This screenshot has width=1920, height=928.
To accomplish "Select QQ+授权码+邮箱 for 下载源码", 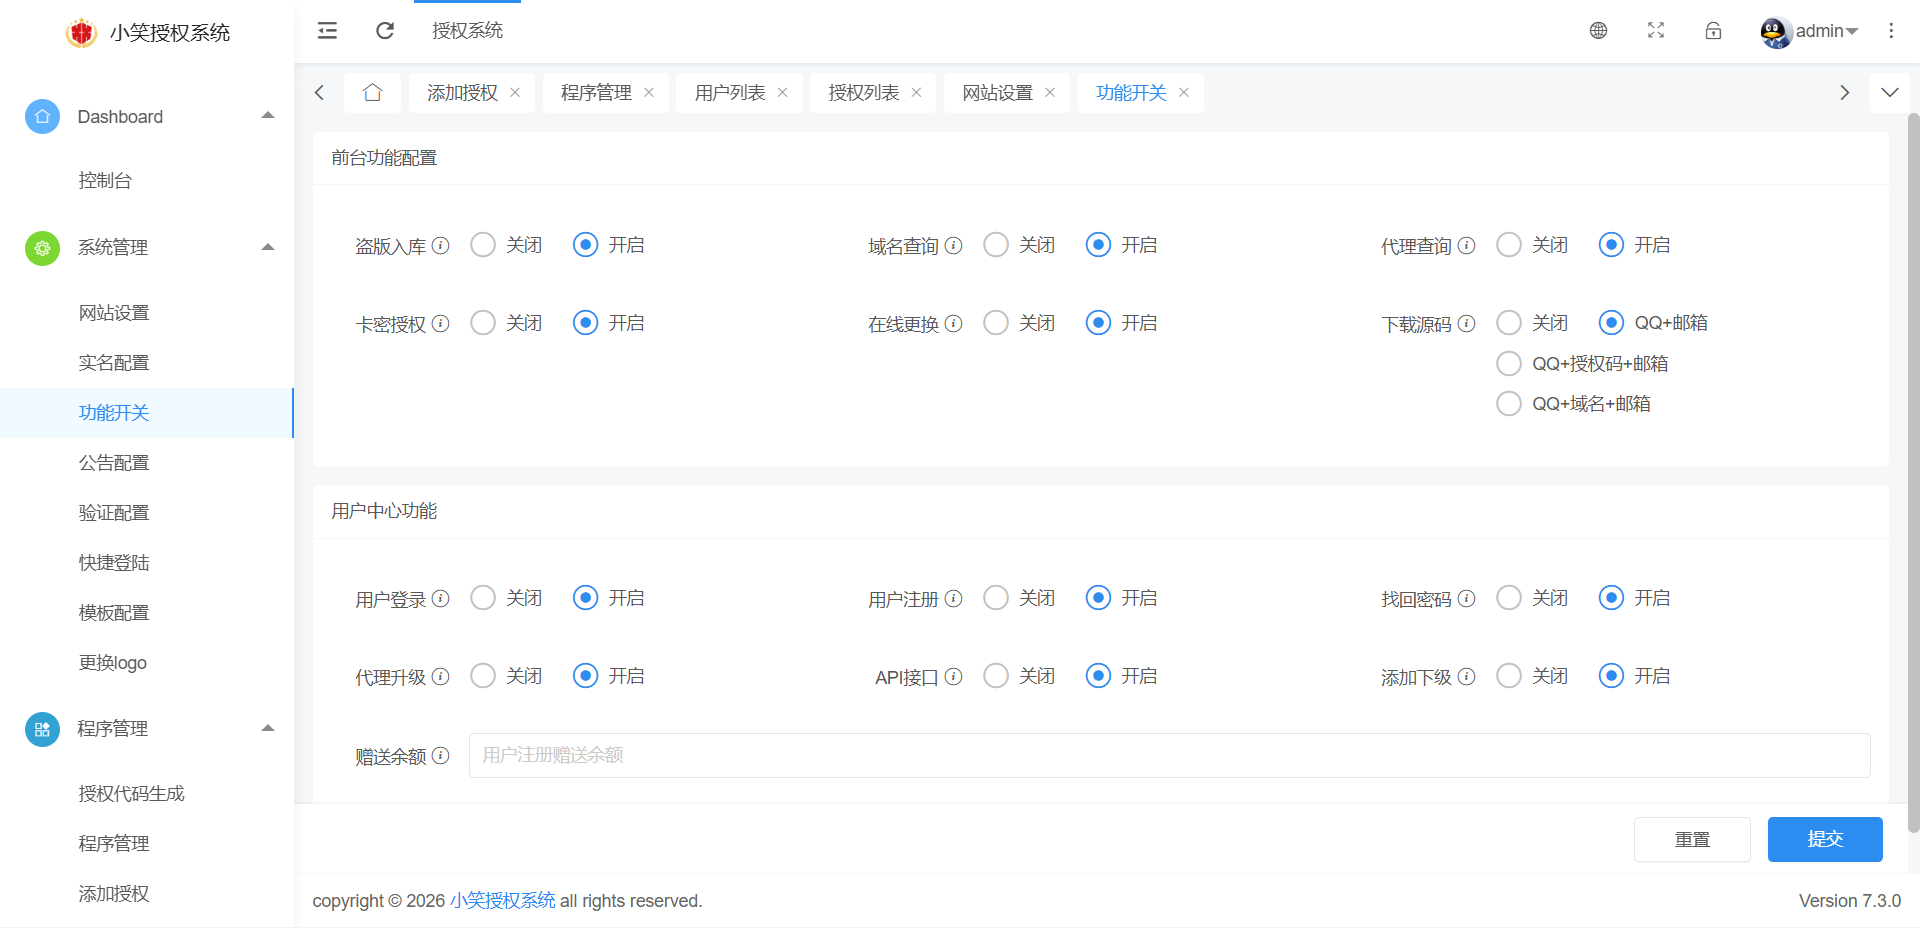I will 1509,364.
